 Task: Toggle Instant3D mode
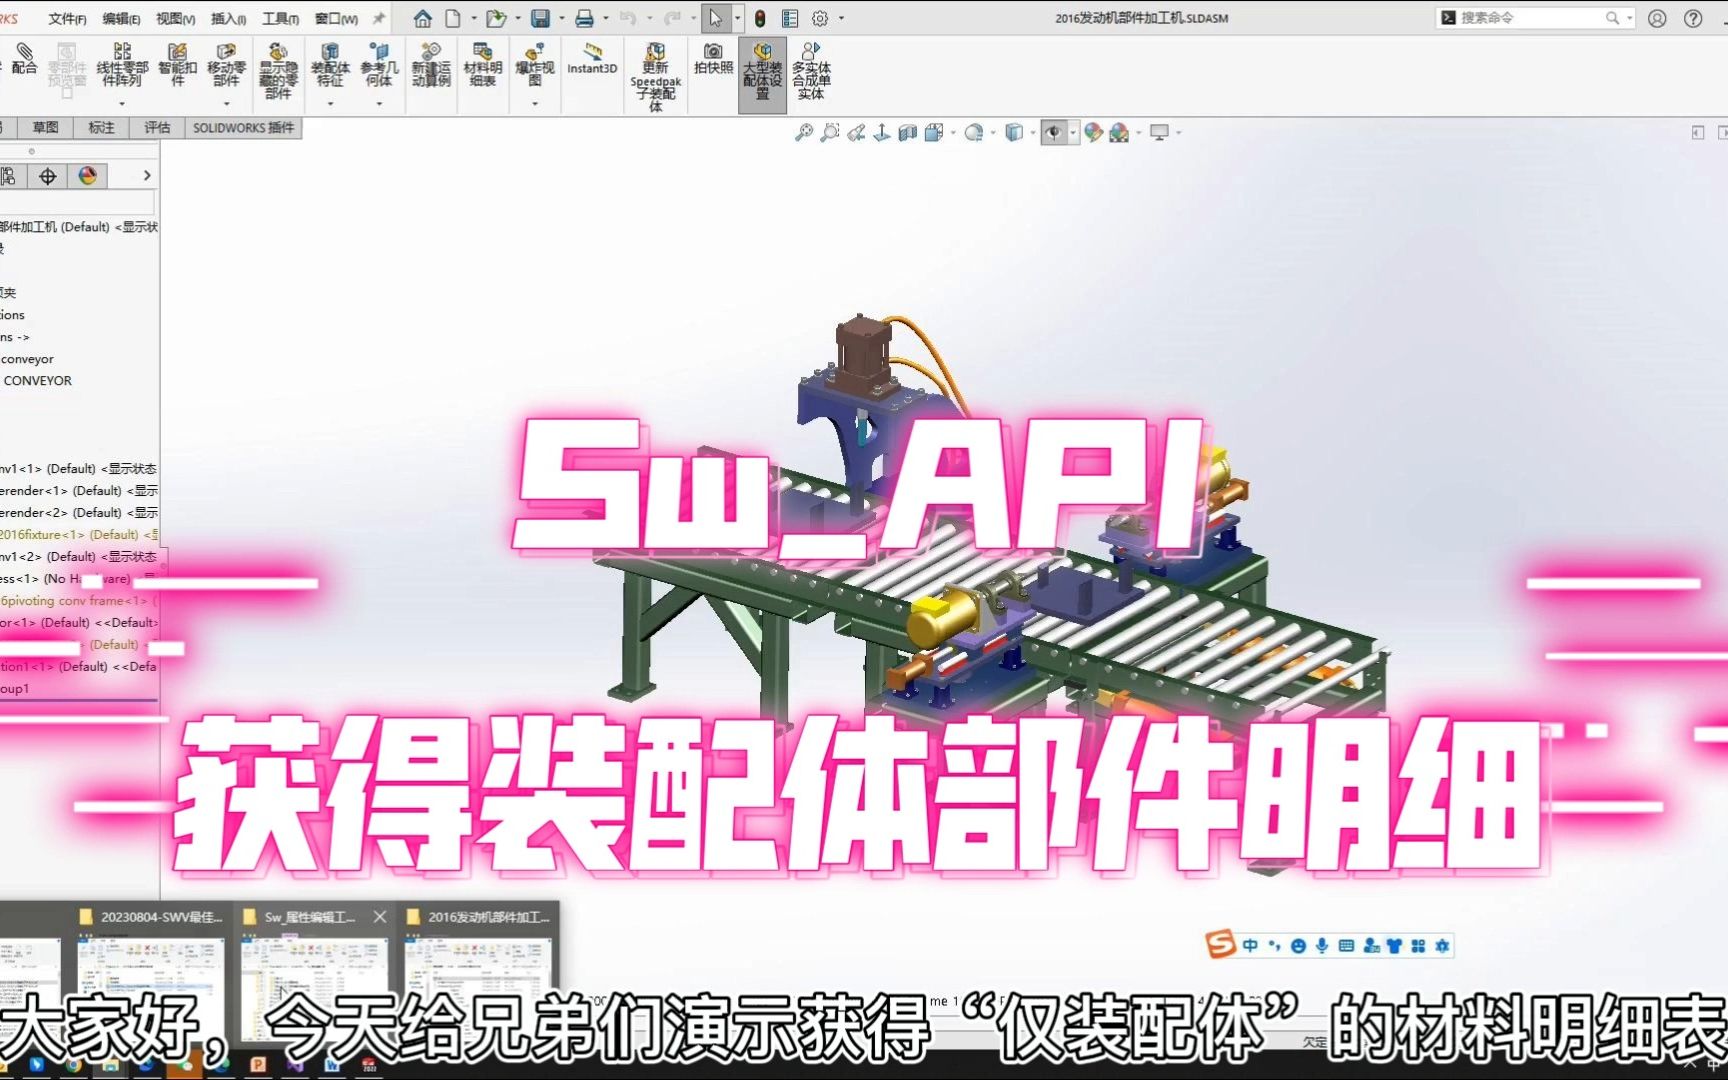click(592, 60)
